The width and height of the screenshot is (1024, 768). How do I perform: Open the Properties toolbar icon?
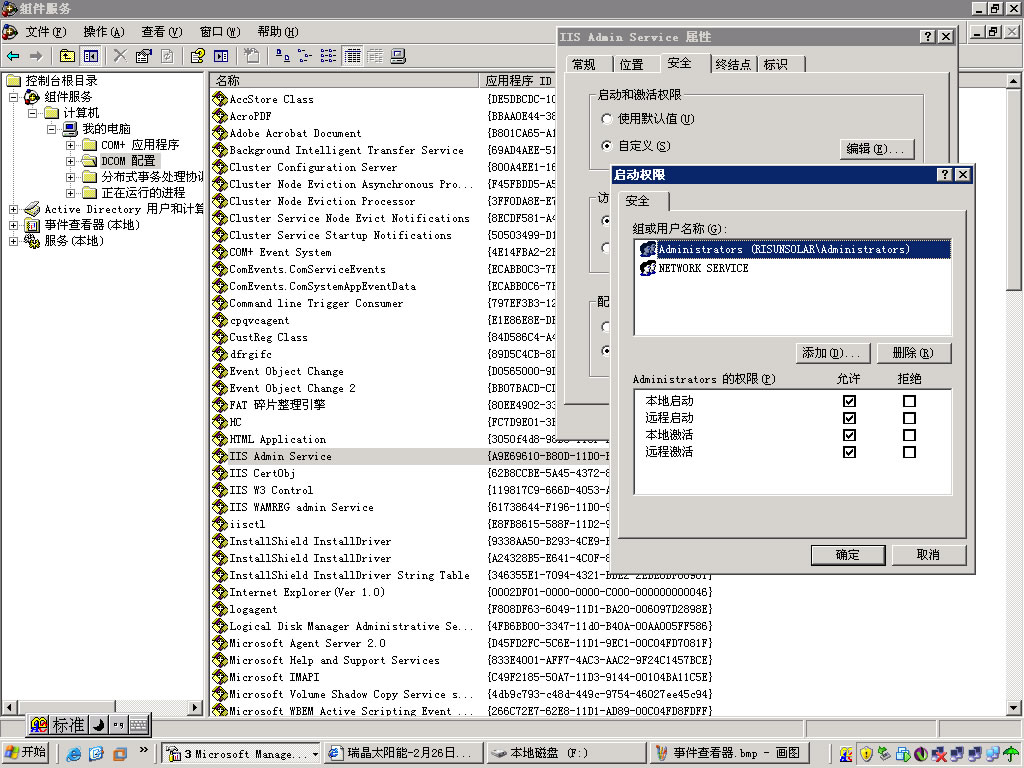point(144,56)
